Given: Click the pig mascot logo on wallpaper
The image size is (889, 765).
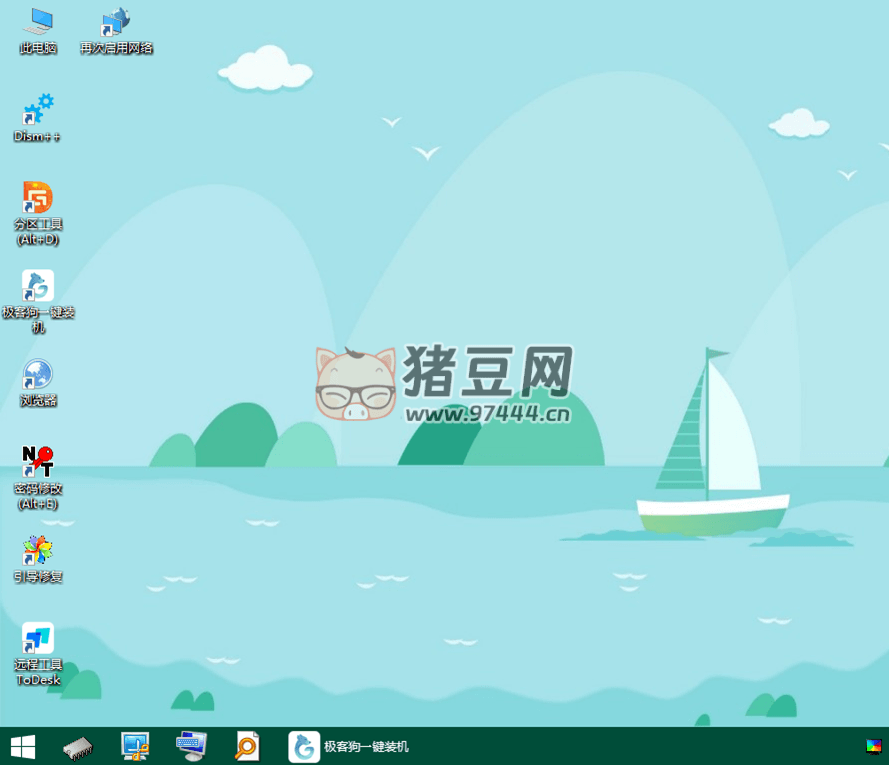Looking at the screenshot, I should point(355,385).
